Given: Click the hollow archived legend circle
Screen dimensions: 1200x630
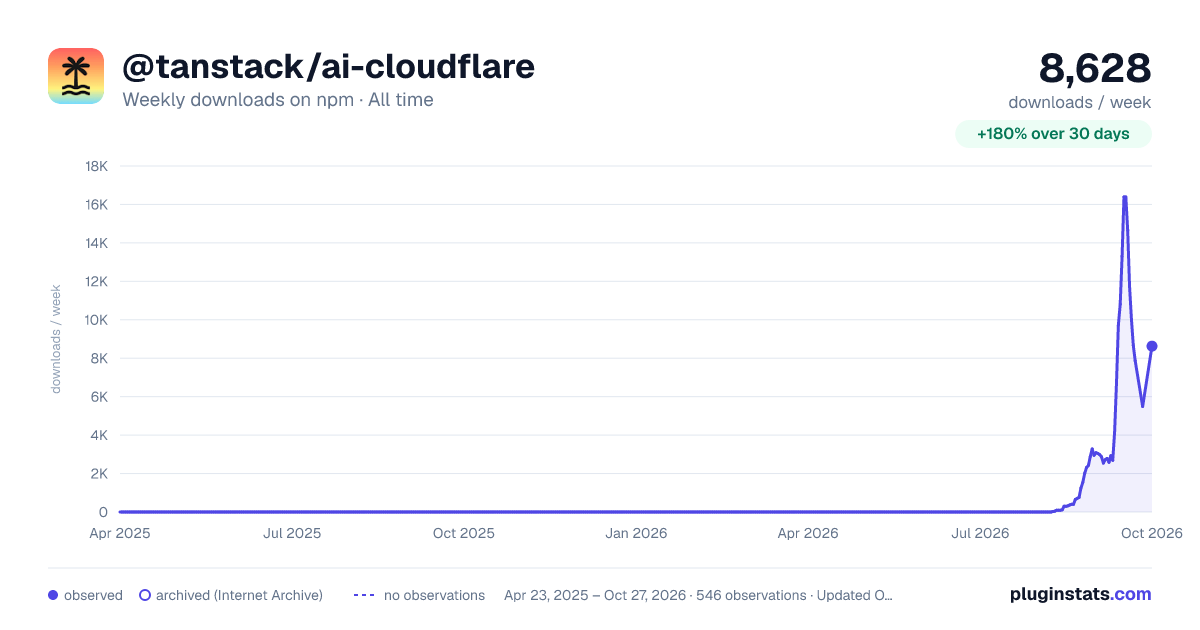Looking at the screenshot, I should [145, 595].
